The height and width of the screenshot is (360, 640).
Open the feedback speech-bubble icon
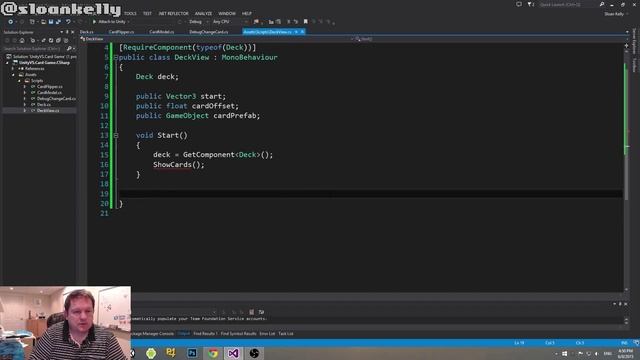(x=519, y=4)
